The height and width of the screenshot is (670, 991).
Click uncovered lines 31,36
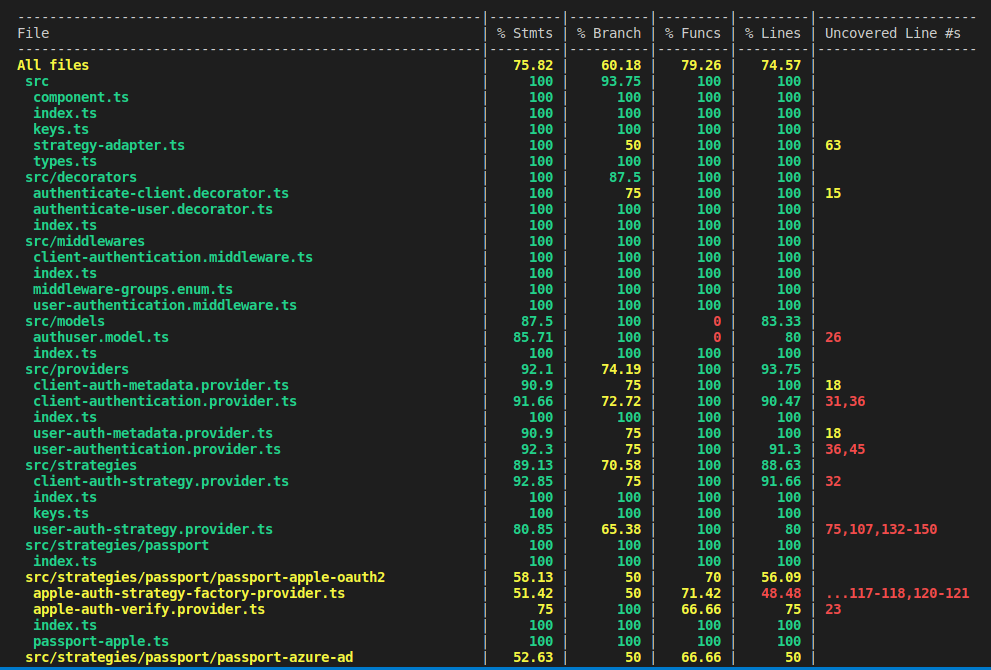(845, 401)
